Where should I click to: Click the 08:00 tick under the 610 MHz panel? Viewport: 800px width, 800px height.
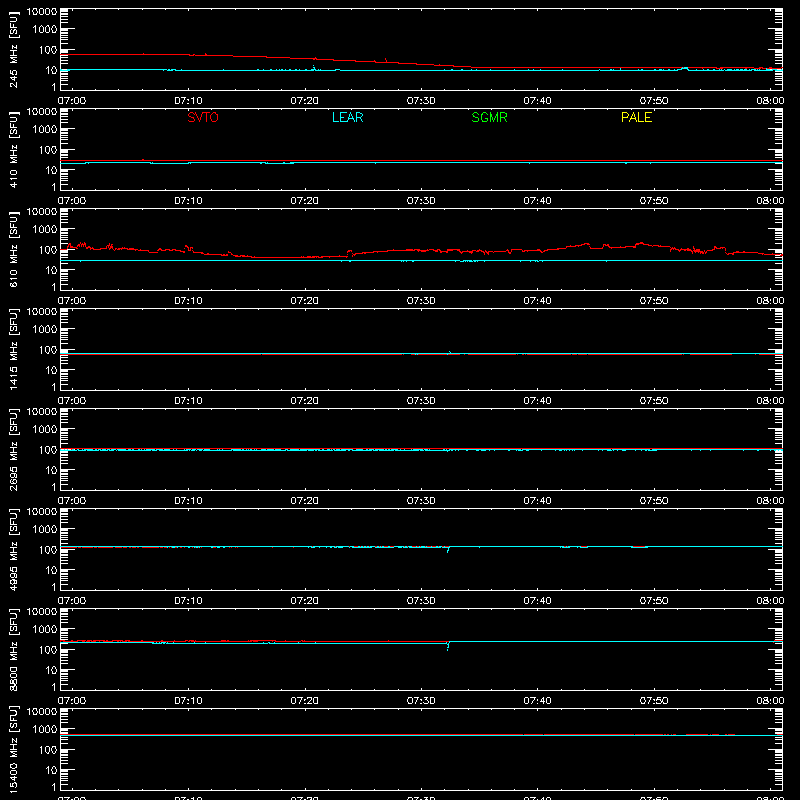(770, 301)
